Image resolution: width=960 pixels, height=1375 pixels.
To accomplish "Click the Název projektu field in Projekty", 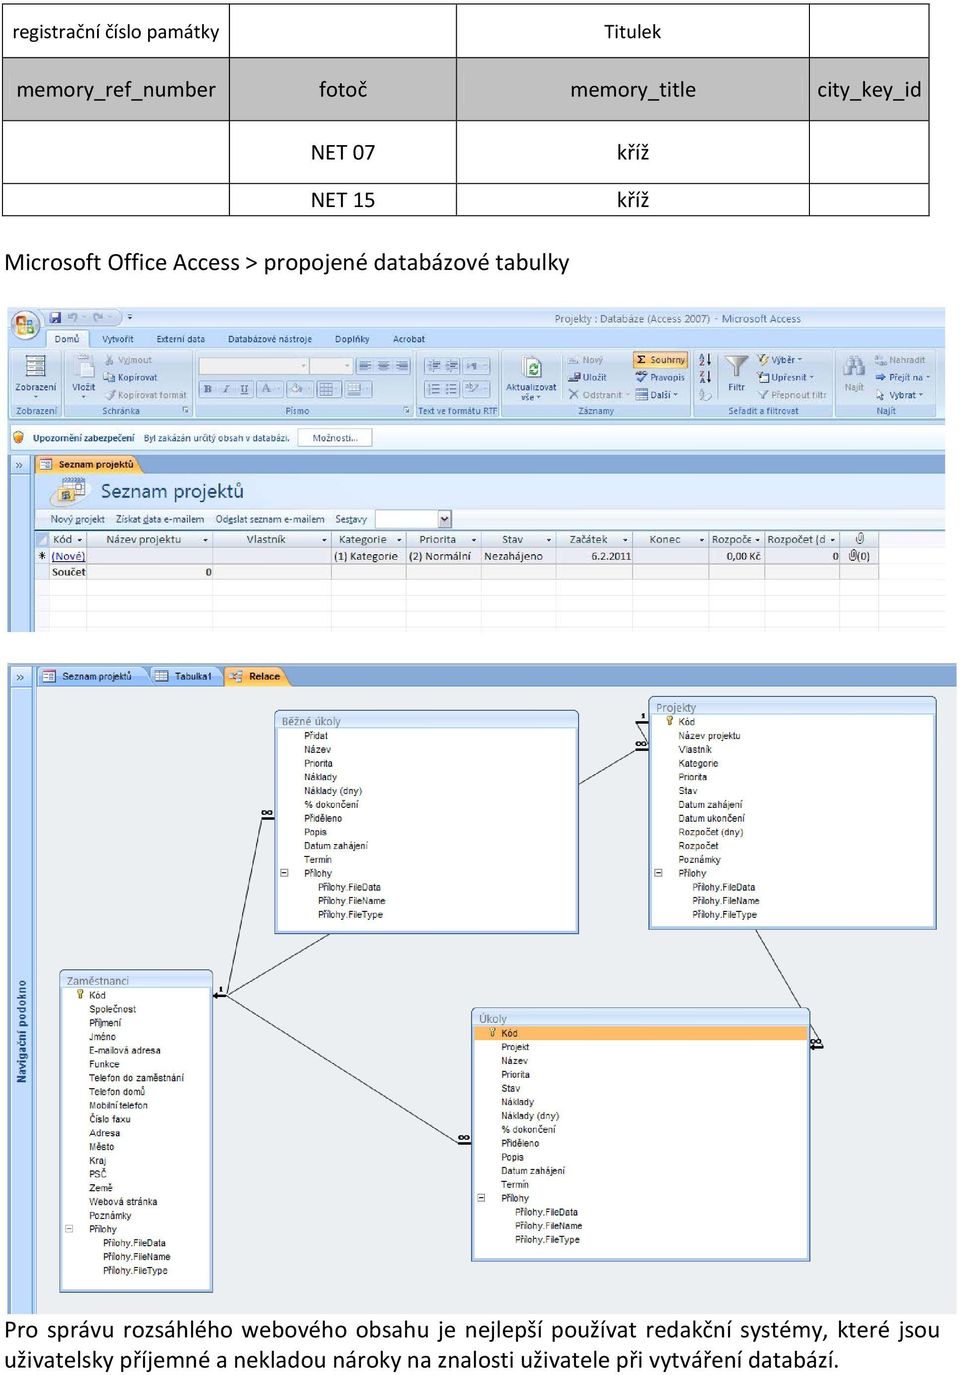I will (710, 736).
